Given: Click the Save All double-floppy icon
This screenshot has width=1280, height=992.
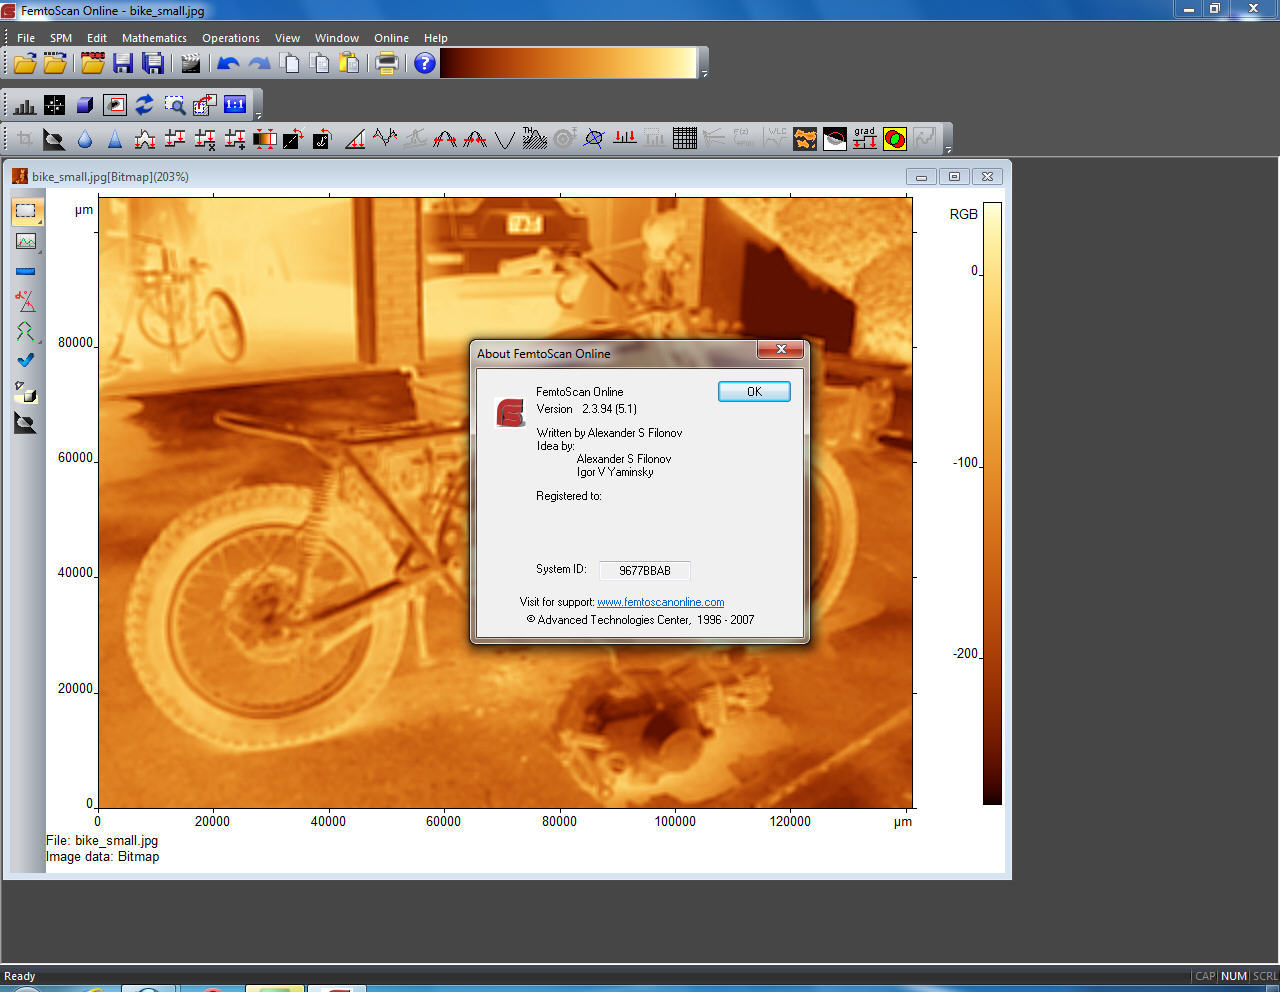Looking at the screenshot, I should point(153,64).
